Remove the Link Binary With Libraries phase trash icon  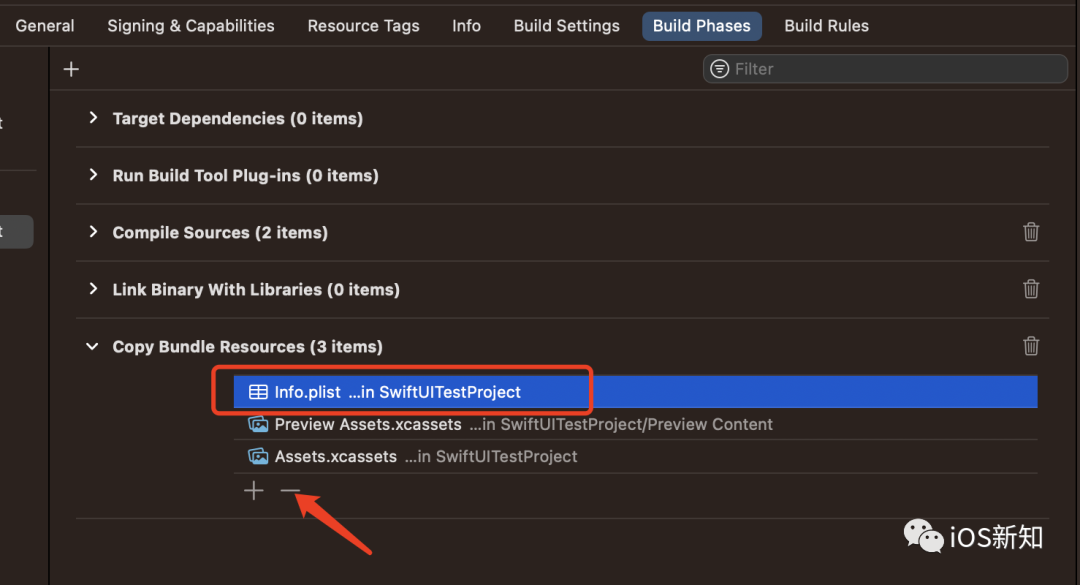point(1031,289)
